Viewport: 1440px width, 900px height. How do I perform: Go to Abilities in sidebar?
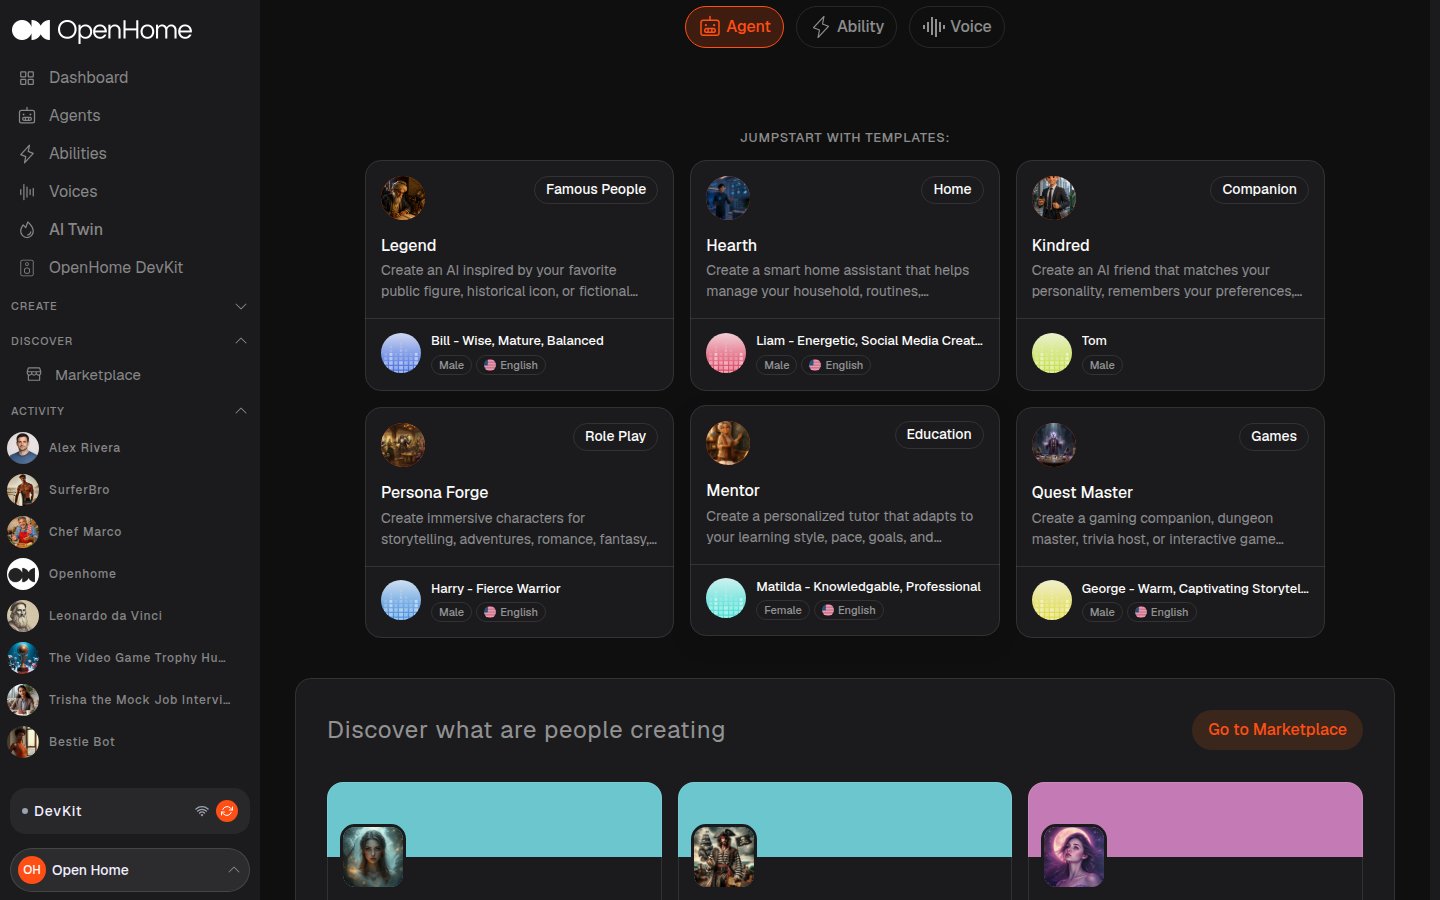click(x=77, y=153)
